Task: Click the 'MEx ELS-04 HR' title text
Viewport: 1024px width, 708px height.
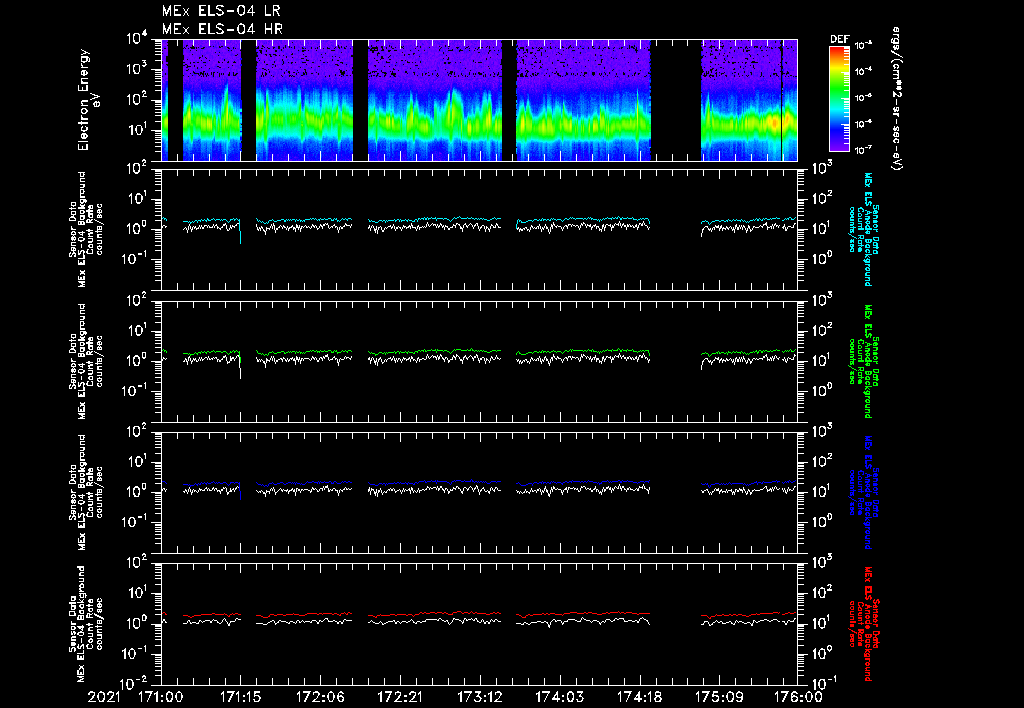Action: click(x=222, y=29)
